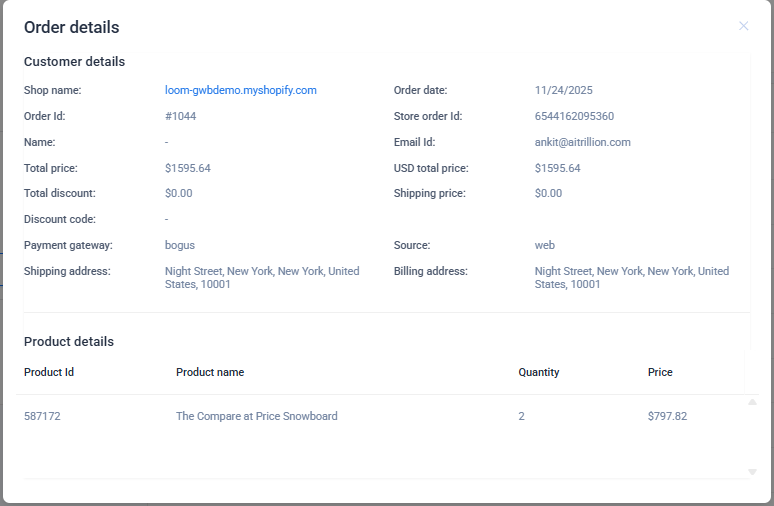The height and width of the screenshot is (506, 774).
Task: Click the Price column header
Action: click(660, 372)
